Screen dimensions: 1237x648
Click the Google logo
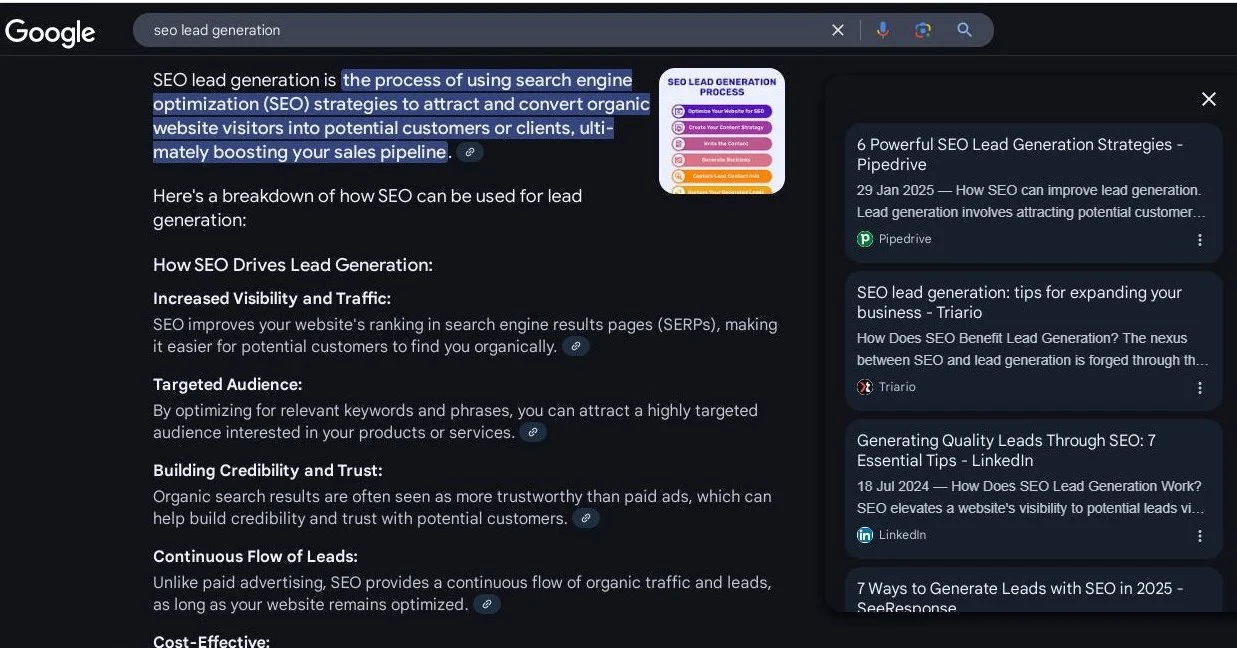click(x=50, y=32)
